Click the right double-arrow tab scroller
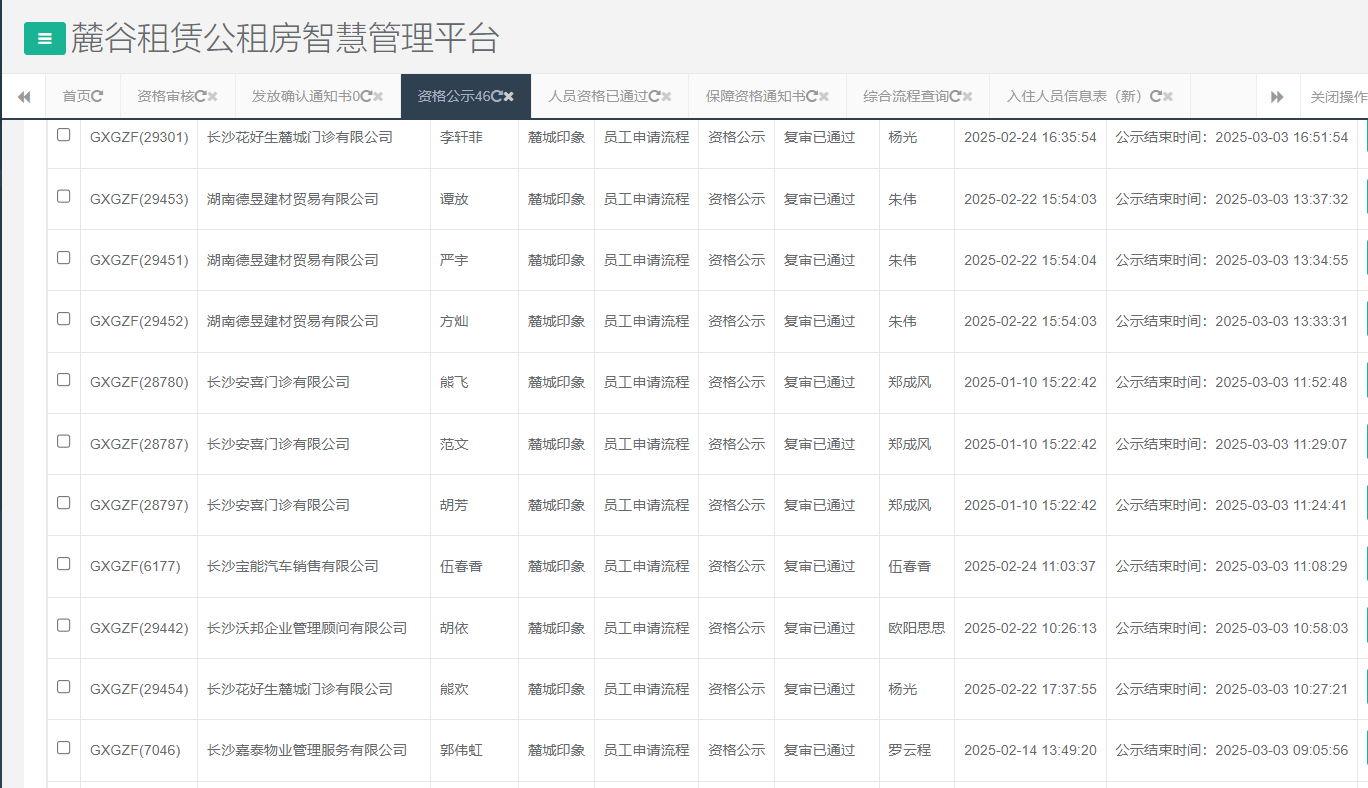The width and height of the screenshot is (1368, 788). (1278, 97)
